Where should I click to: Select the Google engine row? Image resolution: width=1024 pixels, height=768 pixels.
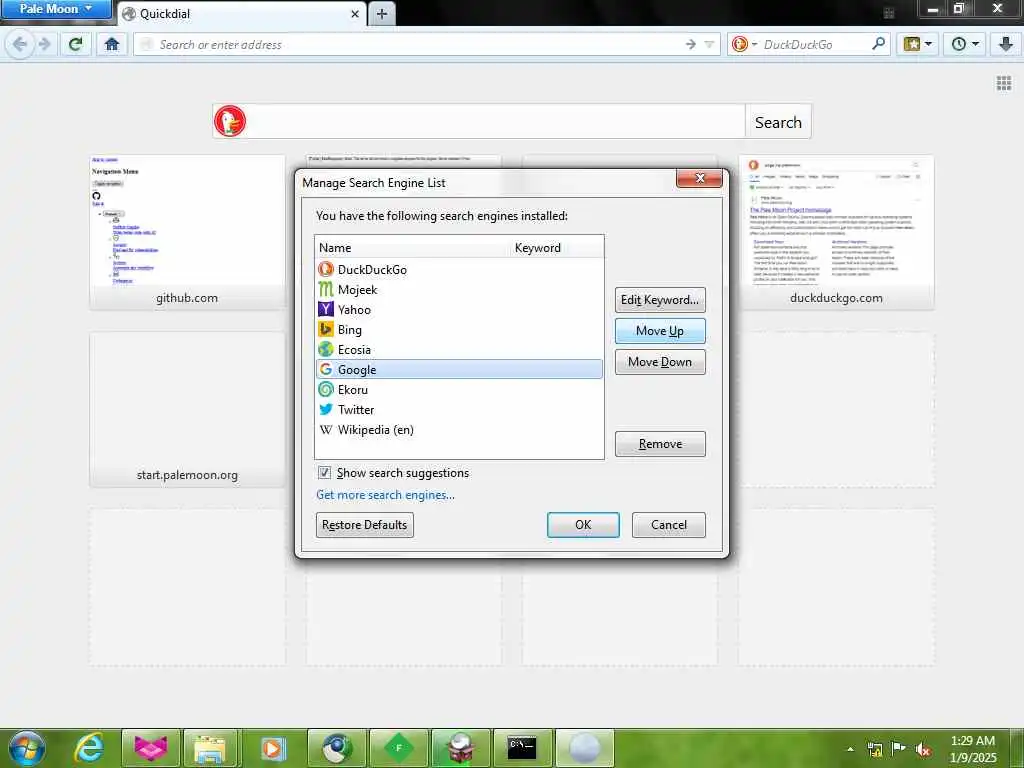[459, 370]
